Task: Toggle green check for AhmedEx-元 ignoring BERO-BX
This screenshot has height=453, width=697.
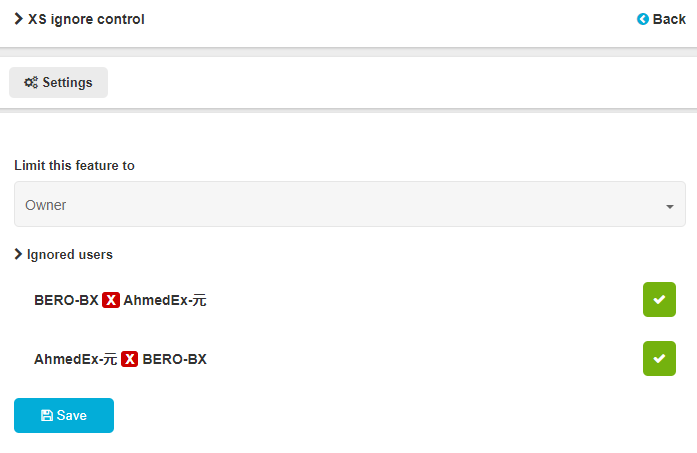Action: (659, 358)
